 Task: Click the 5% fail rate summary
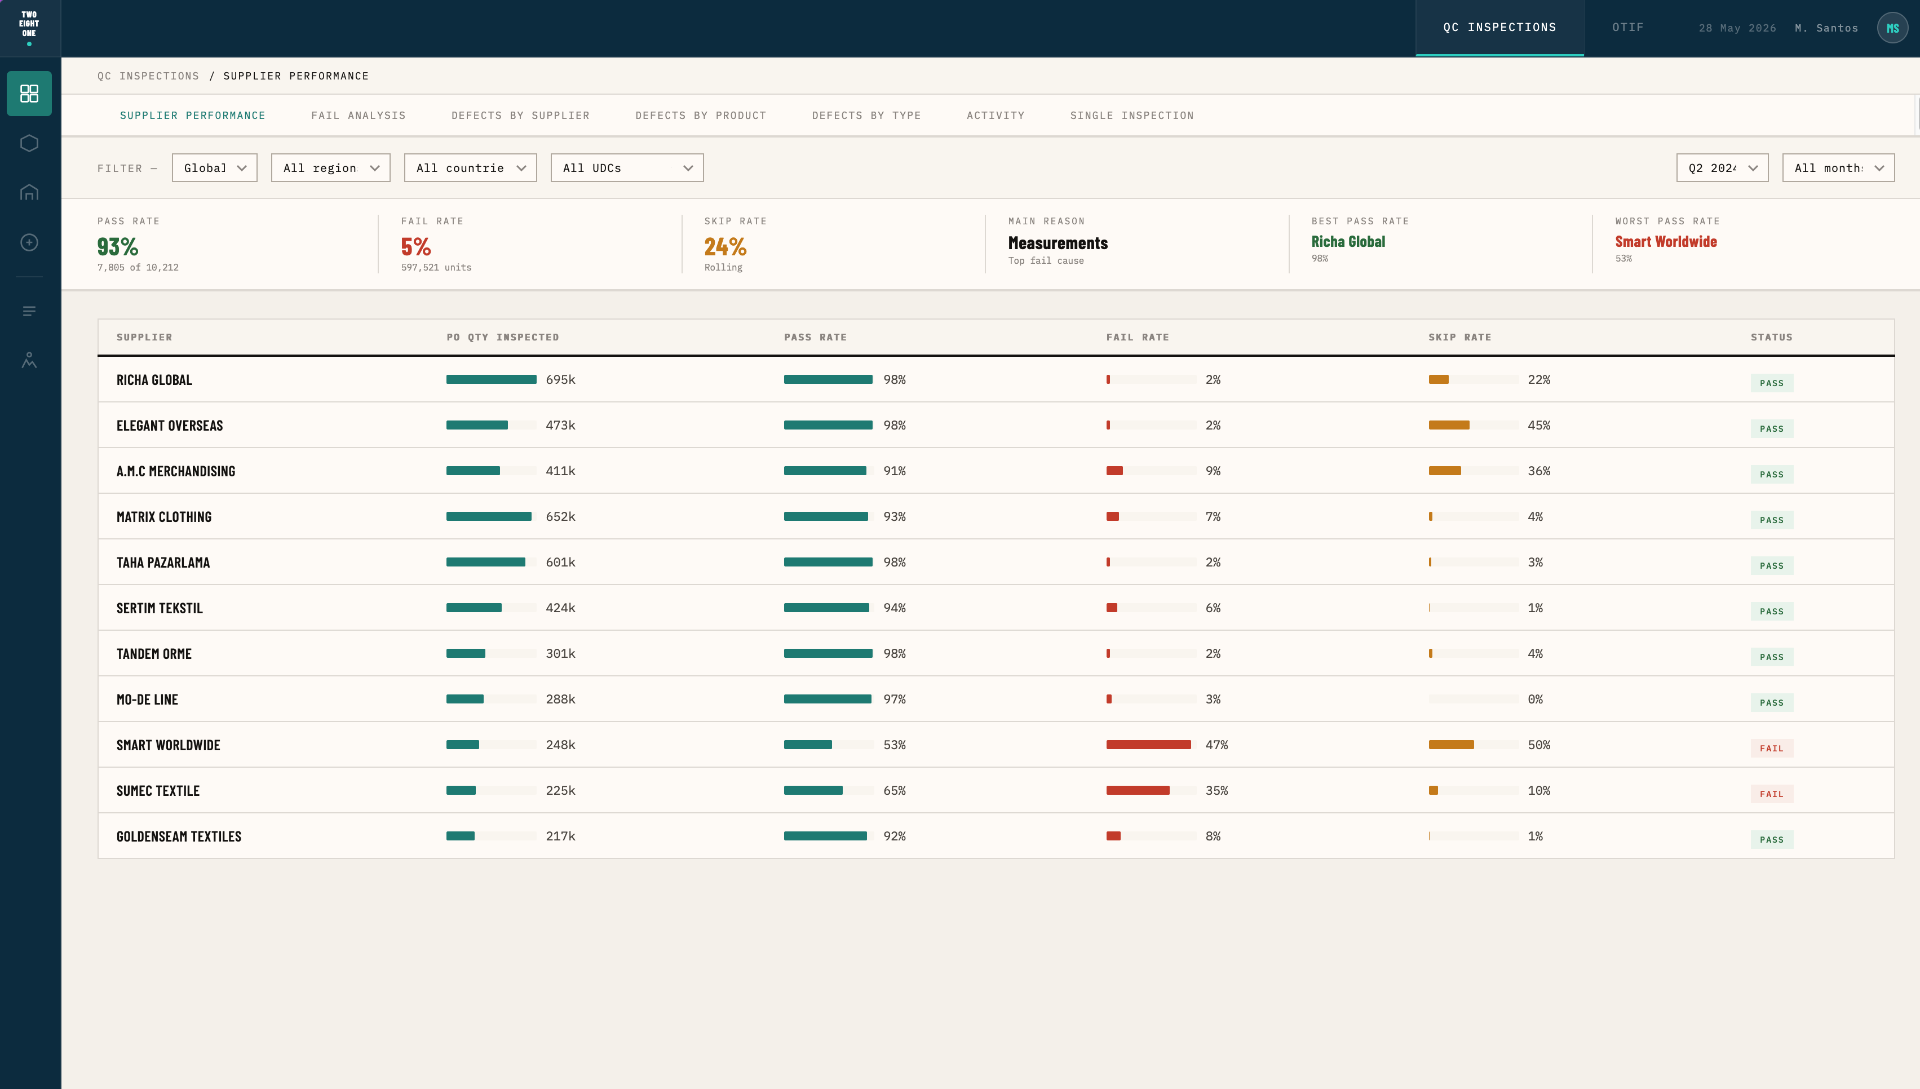click(416, 247)
